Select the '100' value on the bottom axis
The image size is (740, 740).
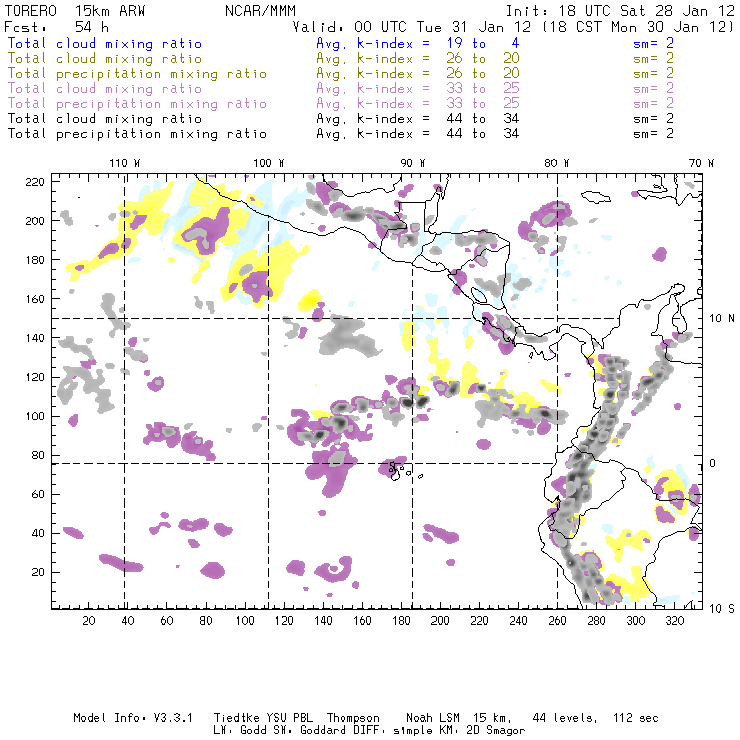point(245,621)
